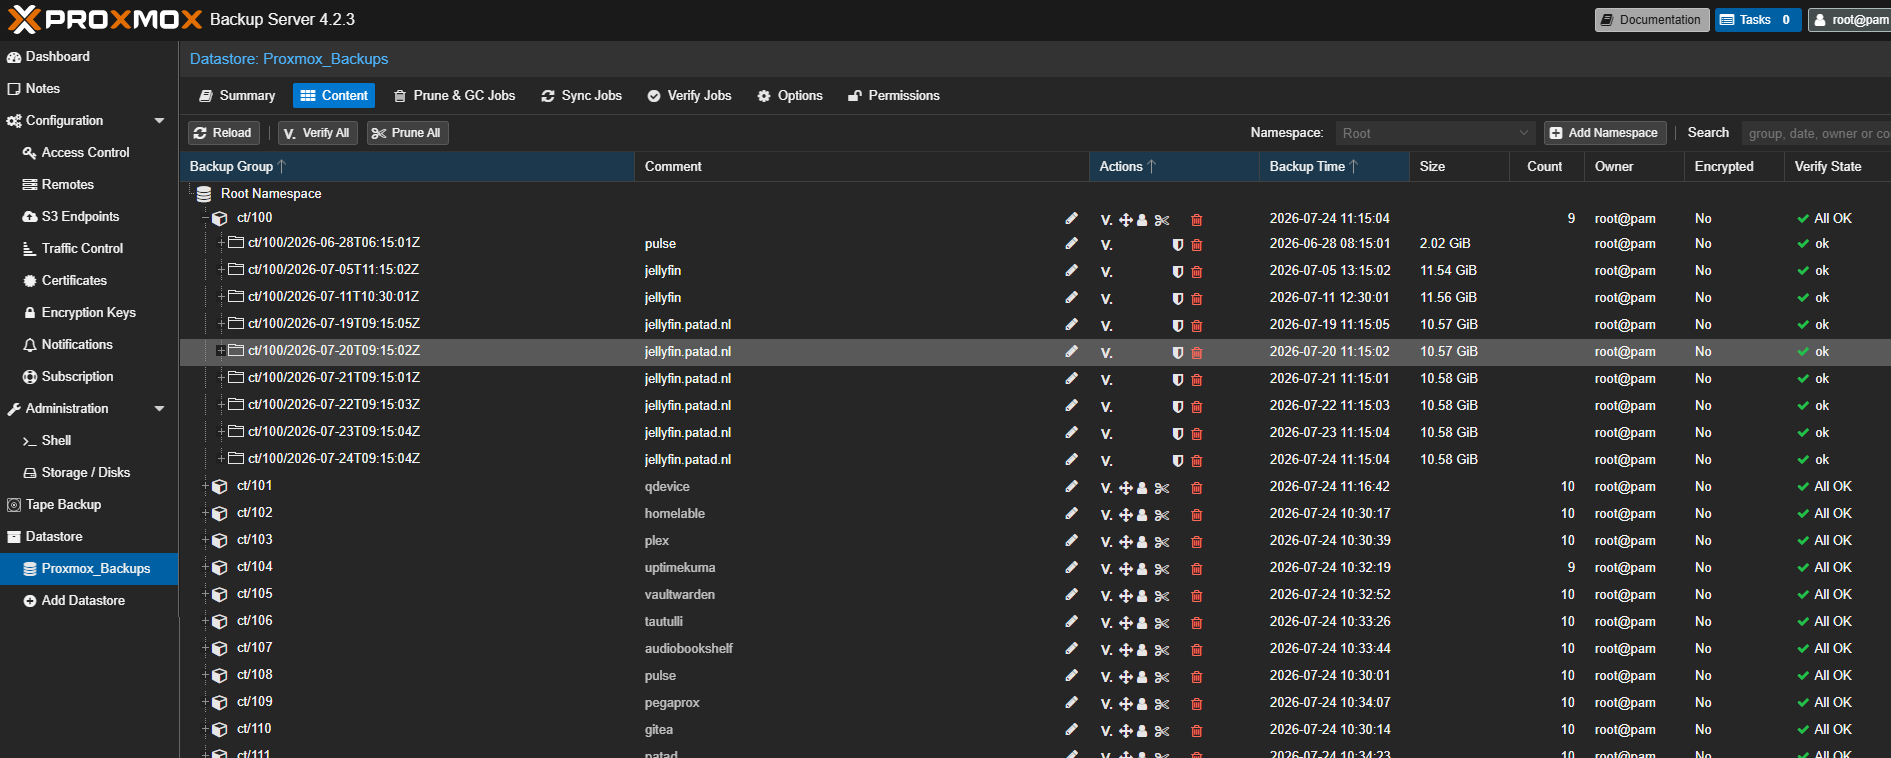Prune ct/108 pulse group with scissors icon

coord(1161,677)
